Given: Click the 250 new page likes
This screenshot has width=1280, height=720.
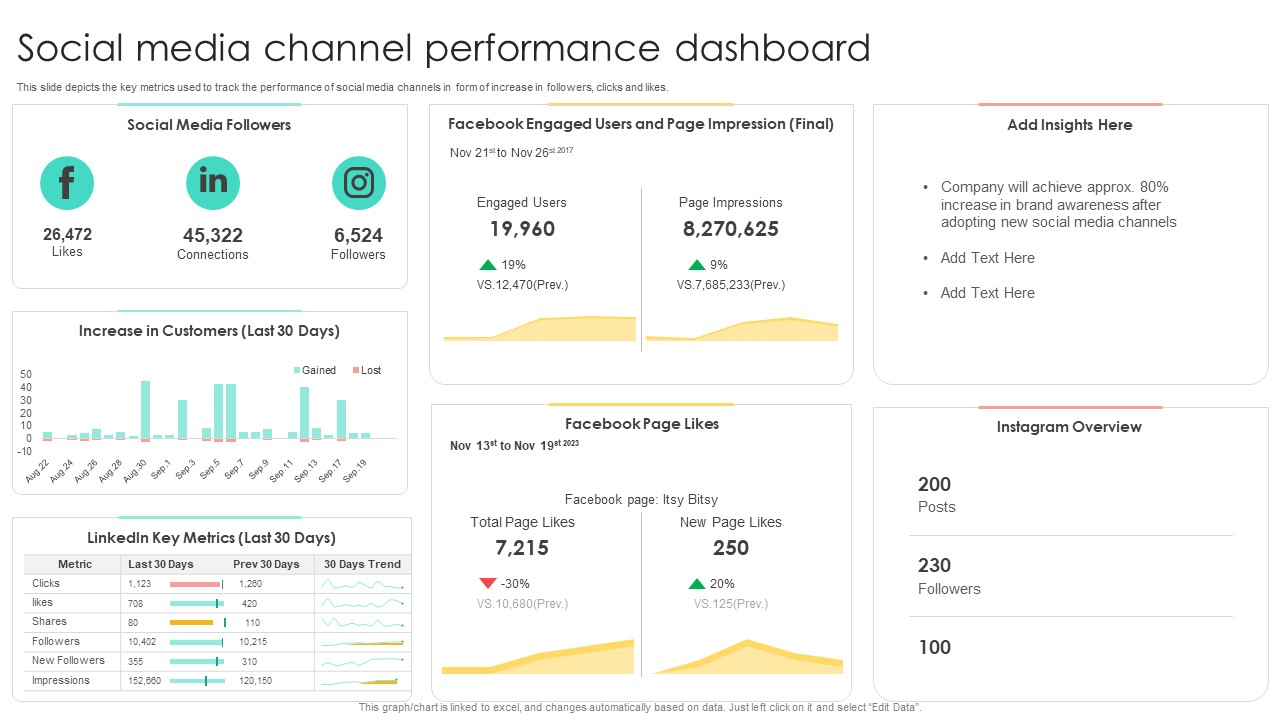Looking at the screenshot, I should click(x=731, y=548).
